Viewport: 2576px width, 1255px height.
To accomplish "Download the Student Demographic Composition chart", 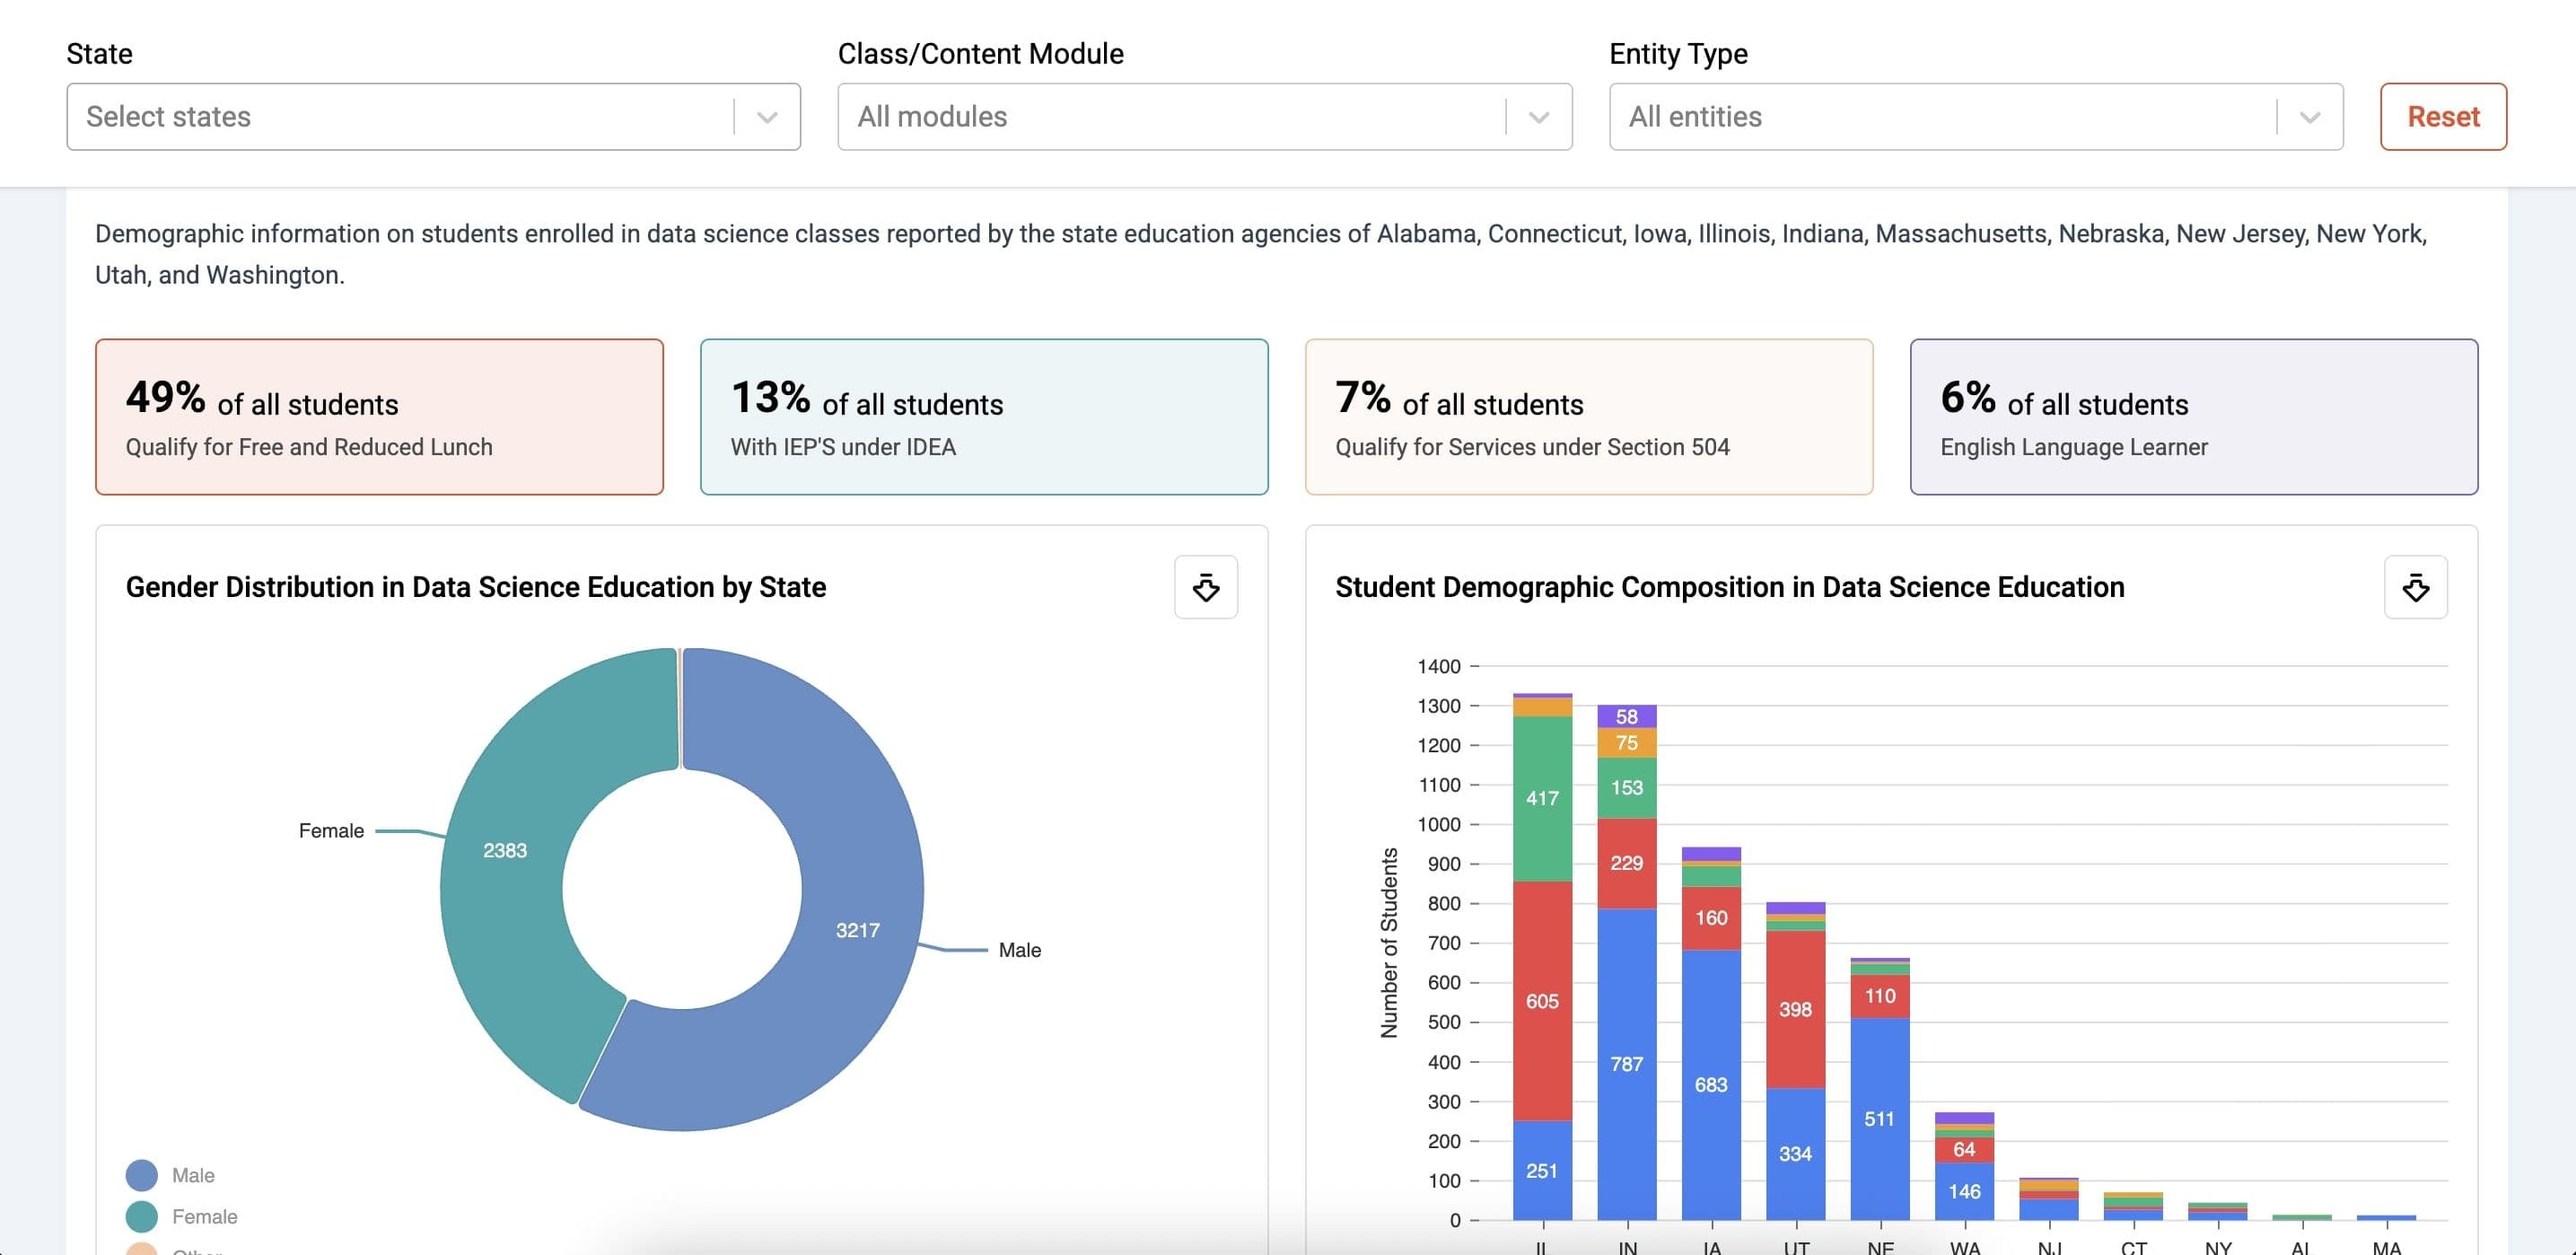I will pos(2415,587).
